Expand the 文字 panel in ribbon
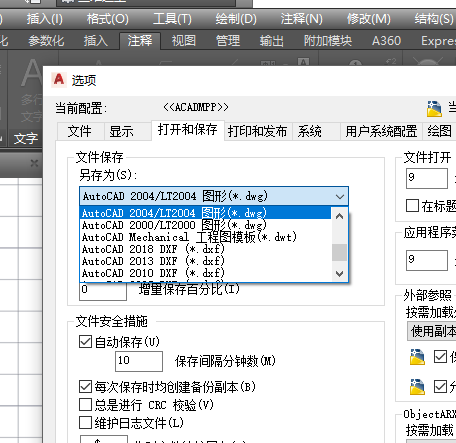The image size is (456, 443). (26, 138)
